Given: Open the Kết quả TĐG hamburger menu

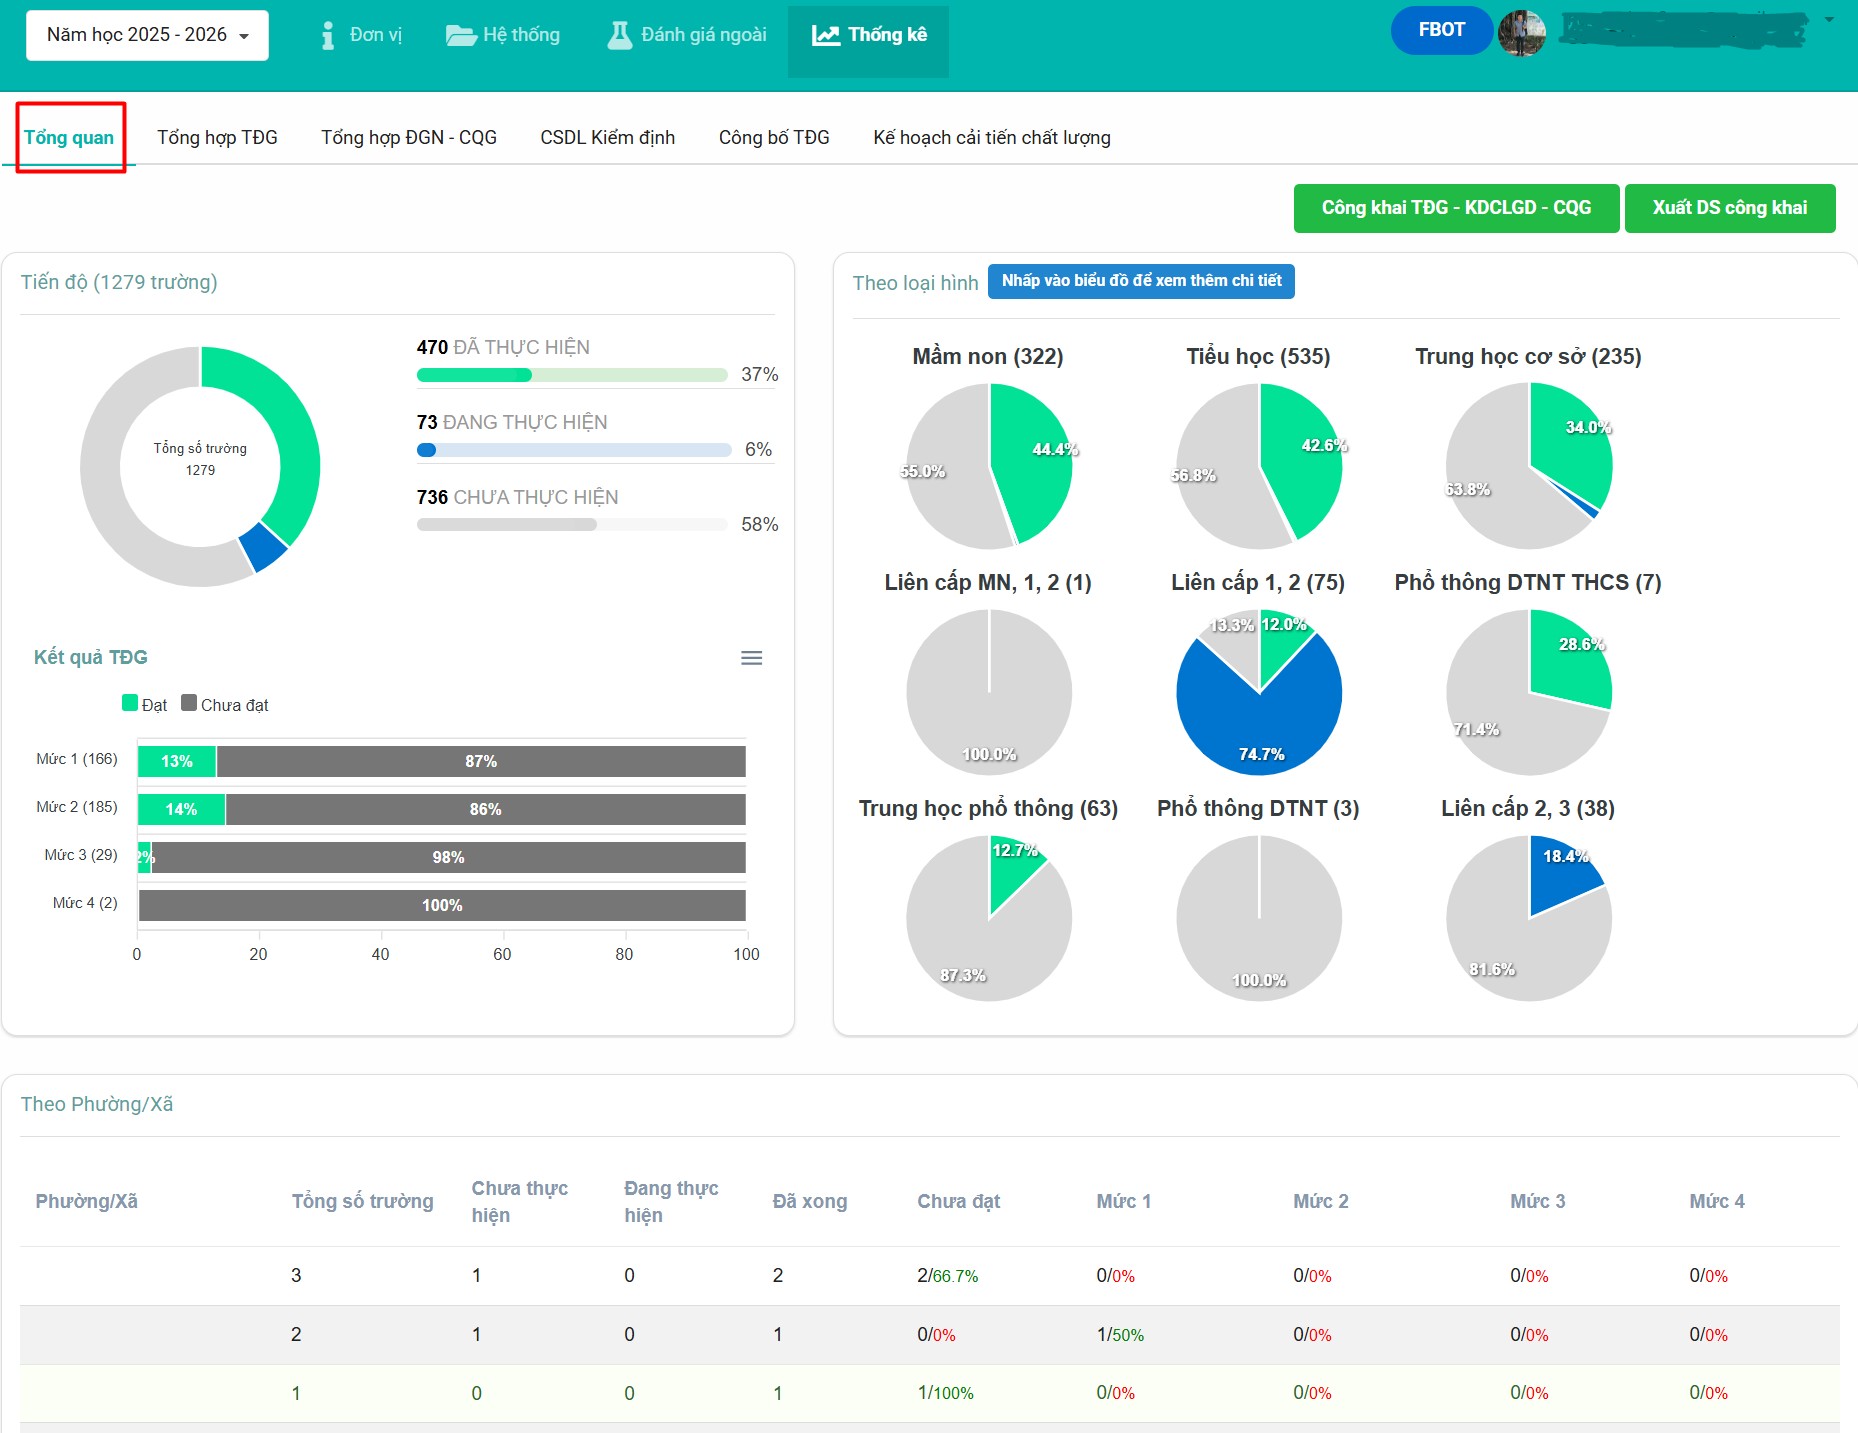Looking at the screenshot, I should (x=751, y=658).
